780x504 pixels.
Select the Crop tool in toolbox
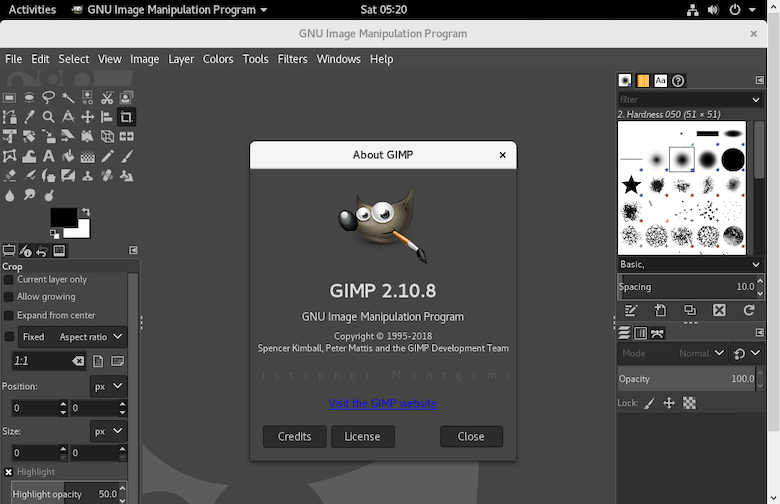click(127, 117)
